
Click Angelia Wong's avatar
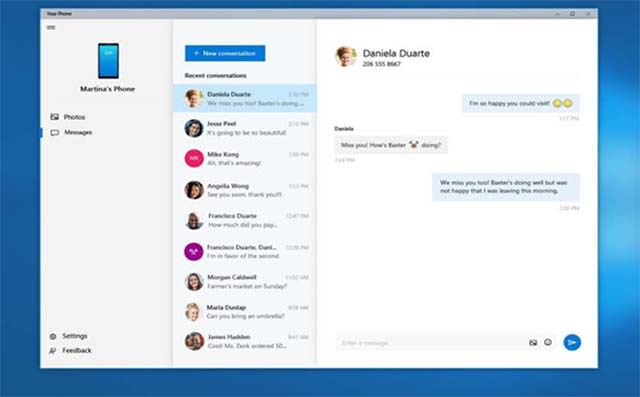click(194, 190)
